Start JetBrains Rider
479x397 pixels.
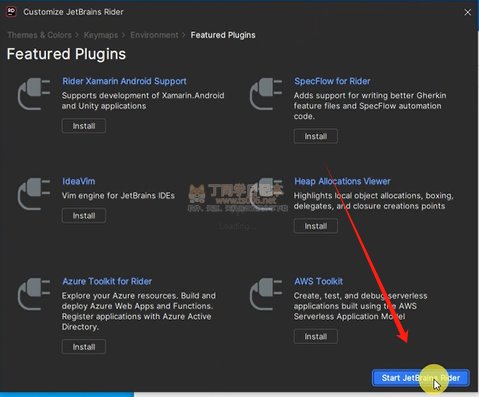click(421, 378)
